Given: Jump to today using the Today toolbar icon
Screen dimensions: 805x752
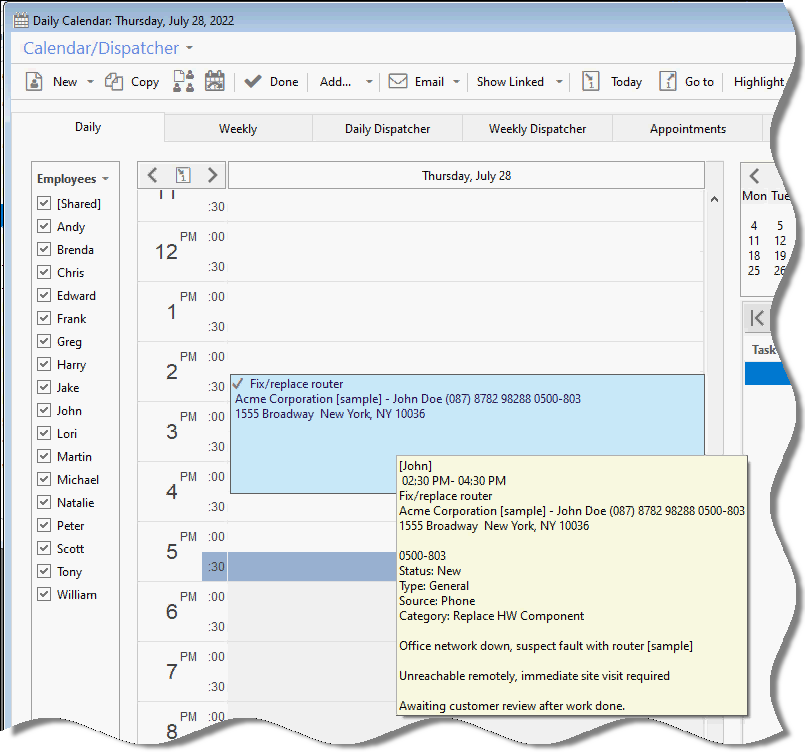Looking at the screenshot, I should coord(591,82).
